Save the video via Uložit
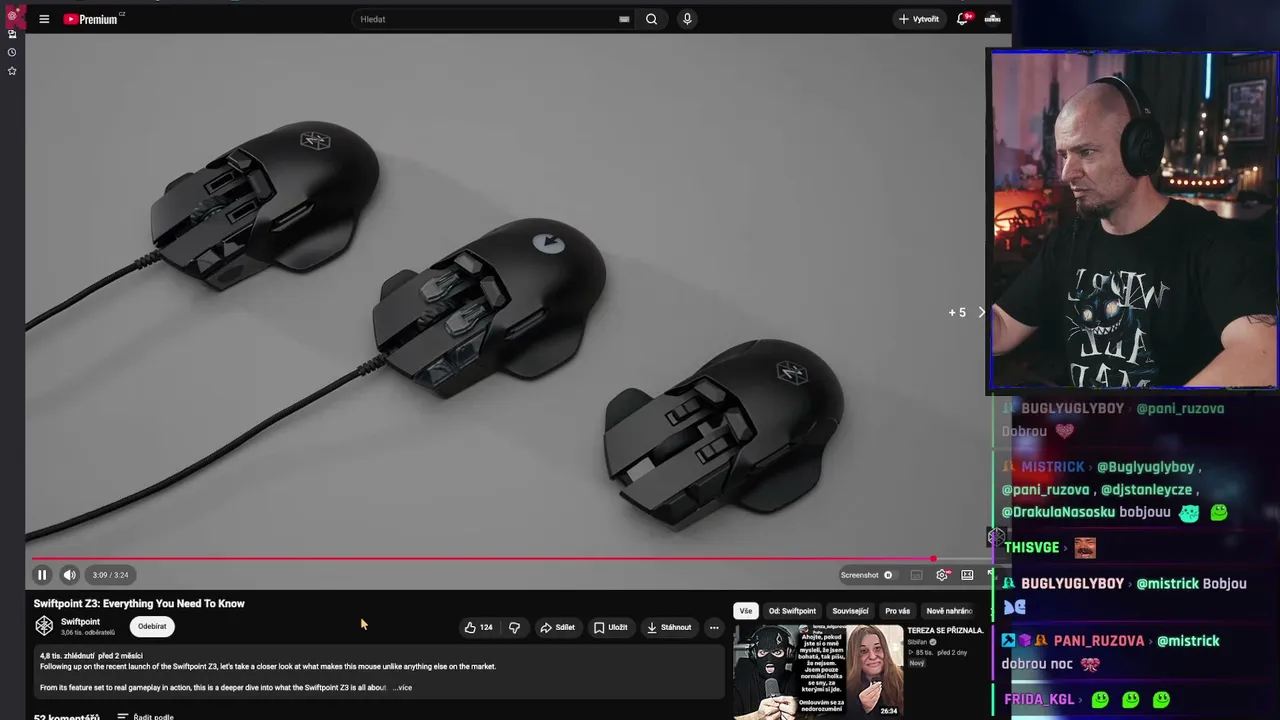Viewport: 1280px width, 720px height. [x=611, y=628]
